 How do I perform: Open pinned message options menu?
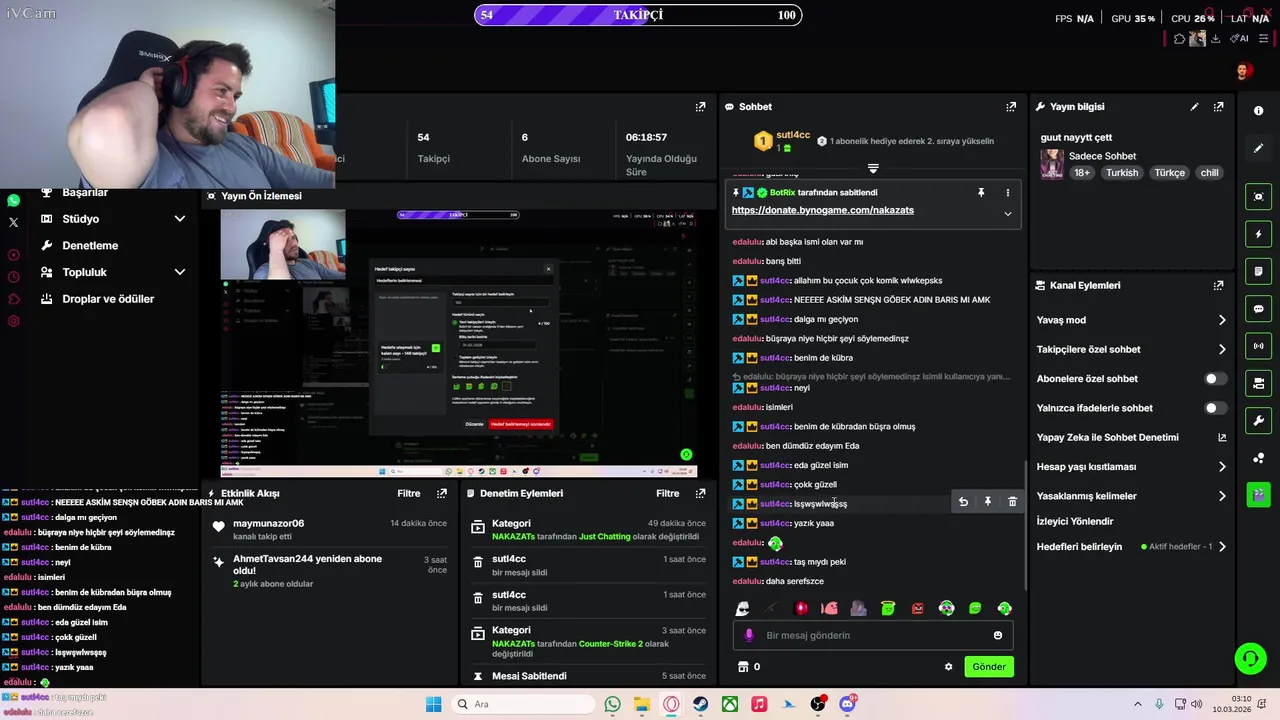coord(1007,192)
